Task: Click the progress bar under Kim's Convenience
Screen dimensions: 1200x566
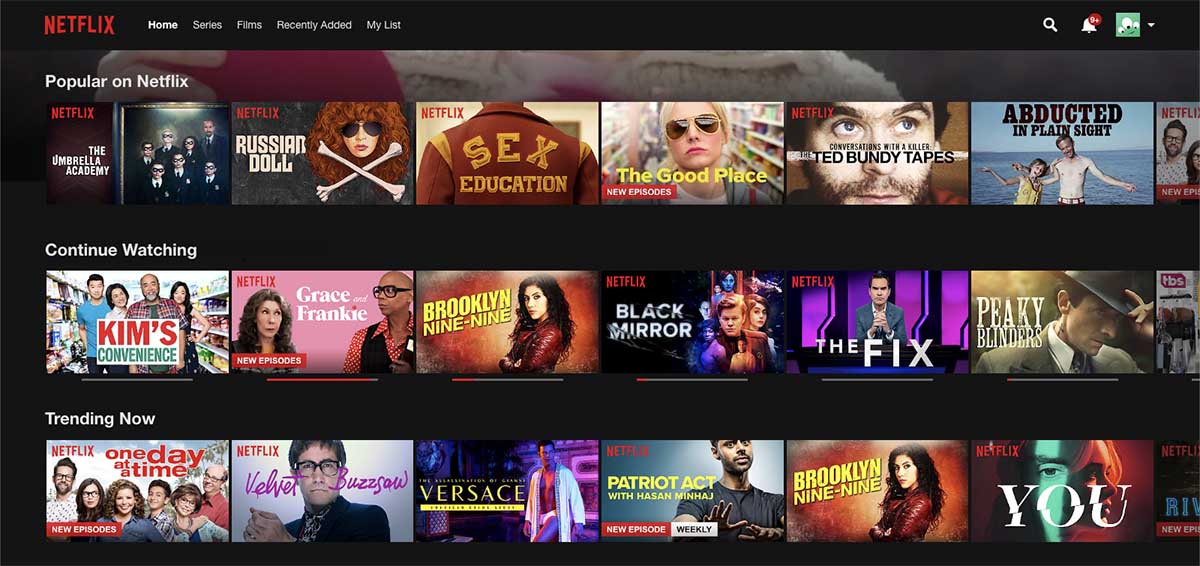Action: (137, 380)
